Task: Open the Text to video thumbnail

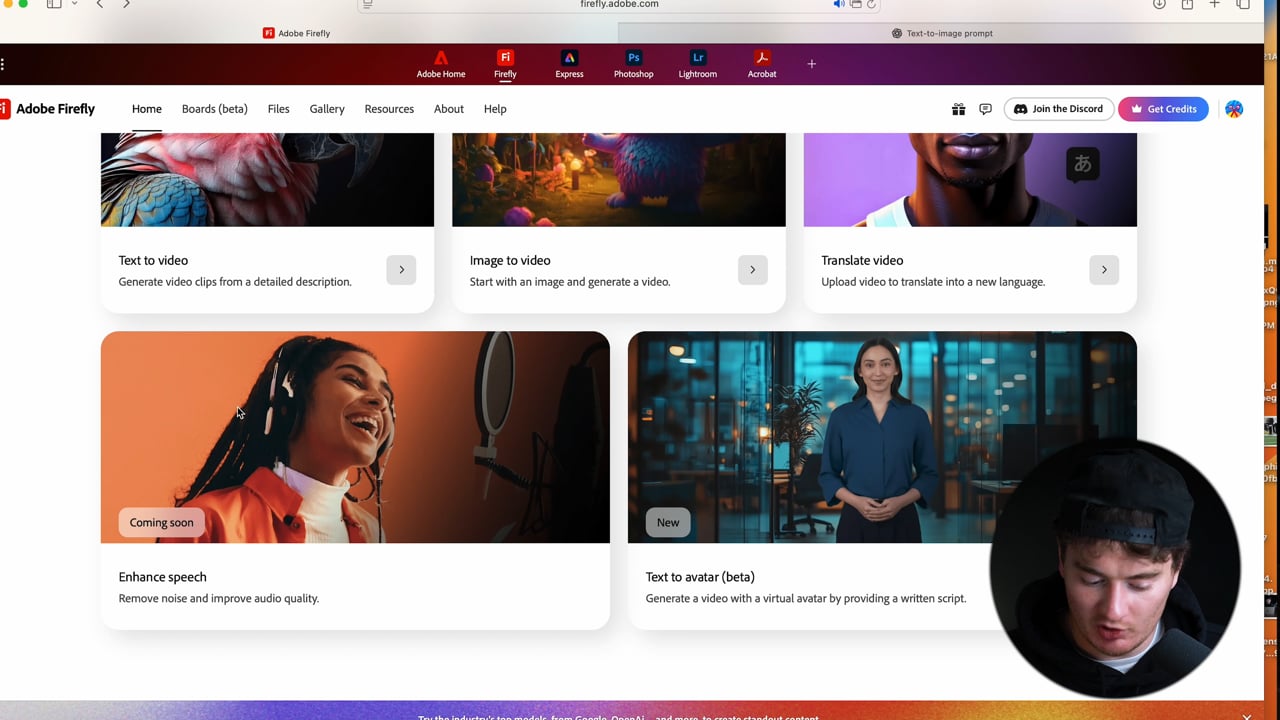Action: tap(267, 180)
